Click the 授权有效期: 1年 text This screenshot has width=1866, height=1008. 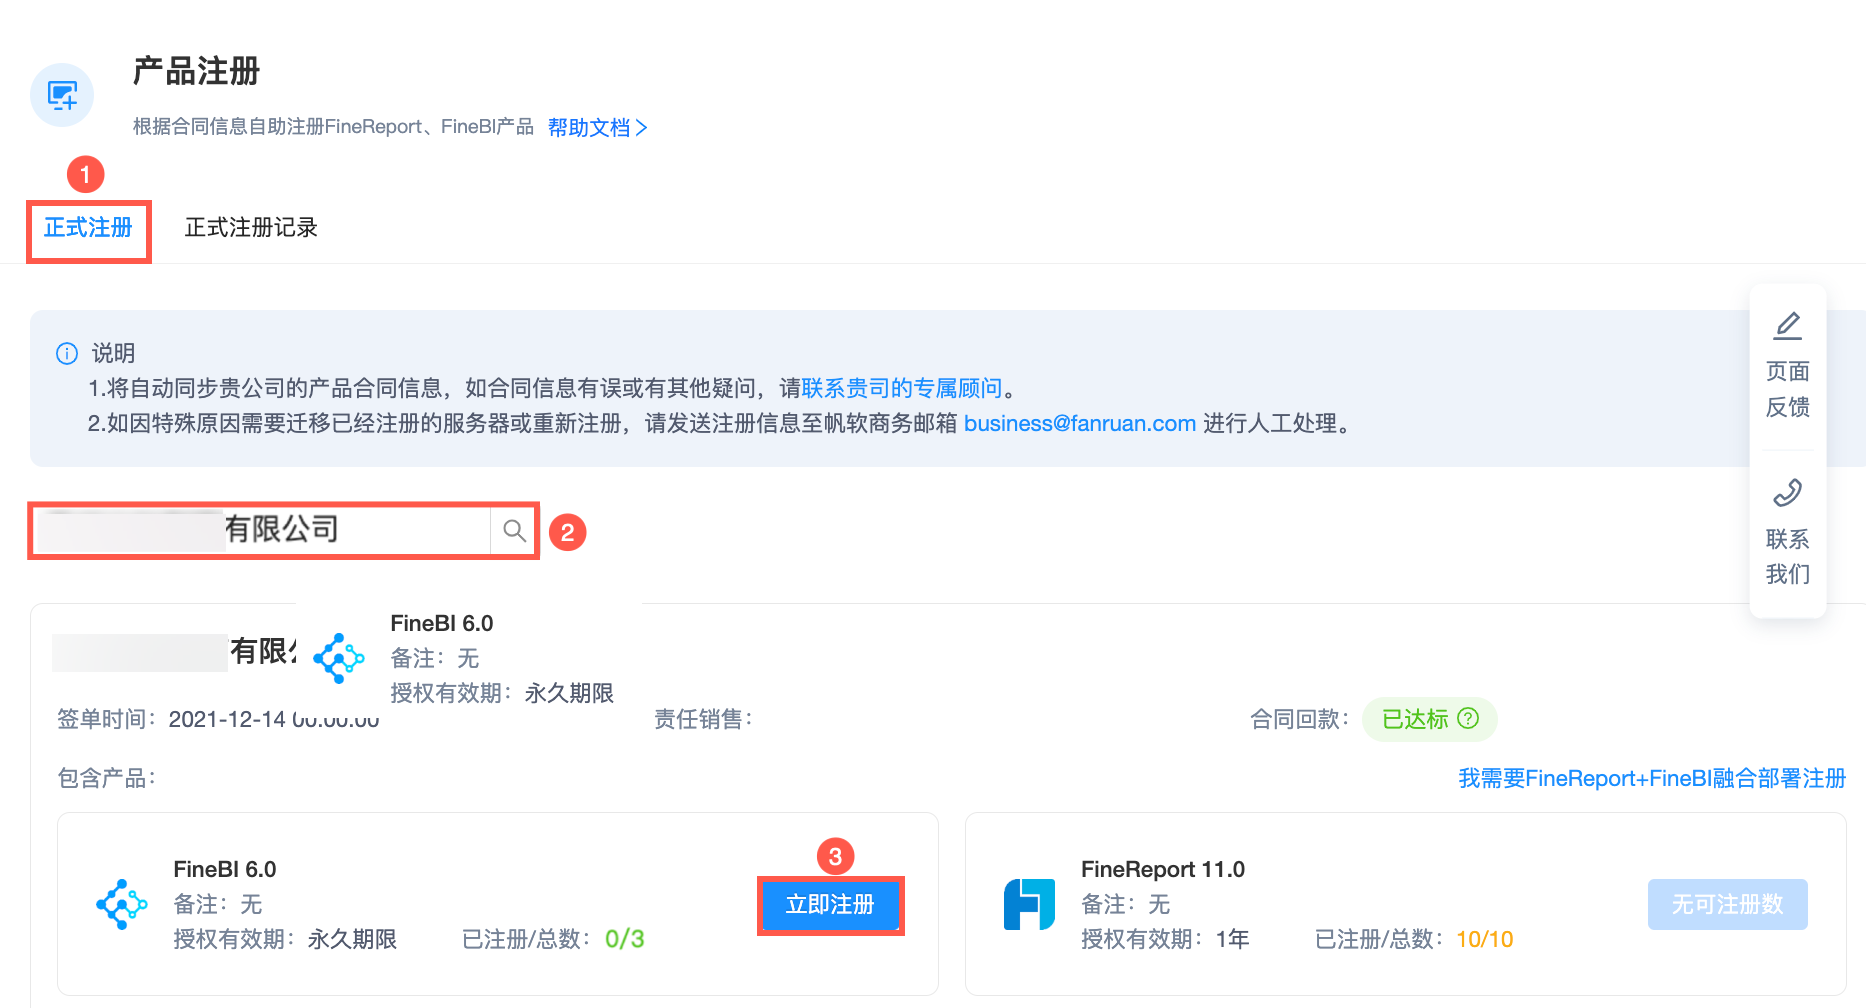tap(1165, 939)
